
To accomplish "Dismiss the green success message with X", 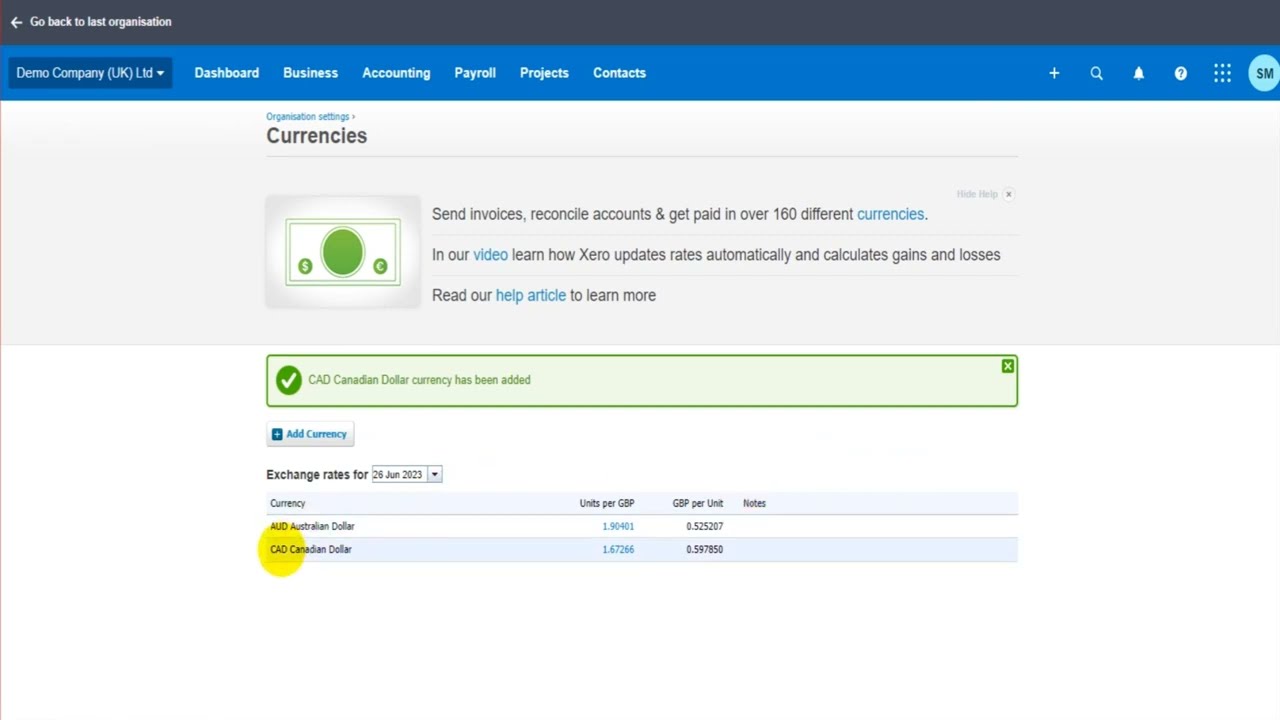I will coord(1008,366).
